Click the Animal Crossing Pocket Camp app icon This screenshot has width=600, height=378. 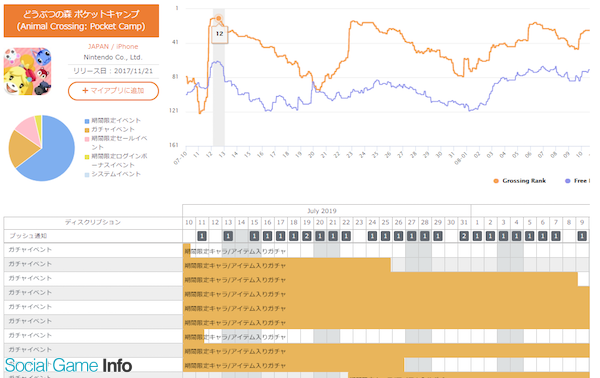point(27,71)
